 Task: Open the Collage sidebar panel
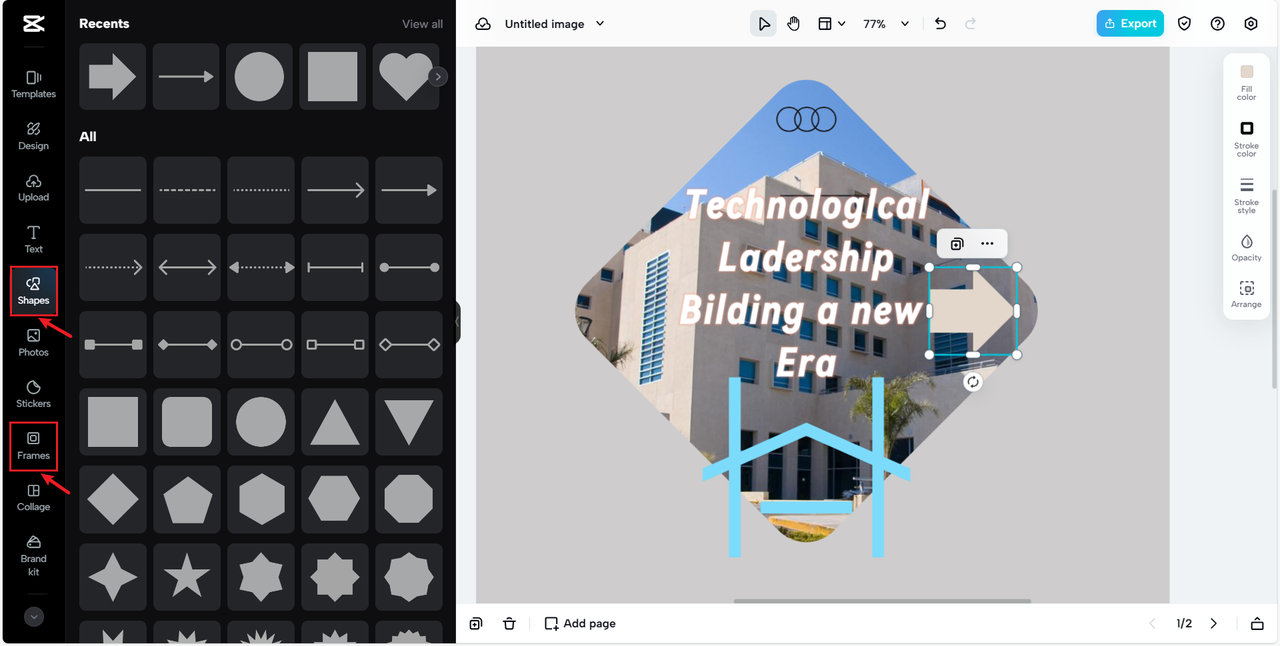point(33,497)
